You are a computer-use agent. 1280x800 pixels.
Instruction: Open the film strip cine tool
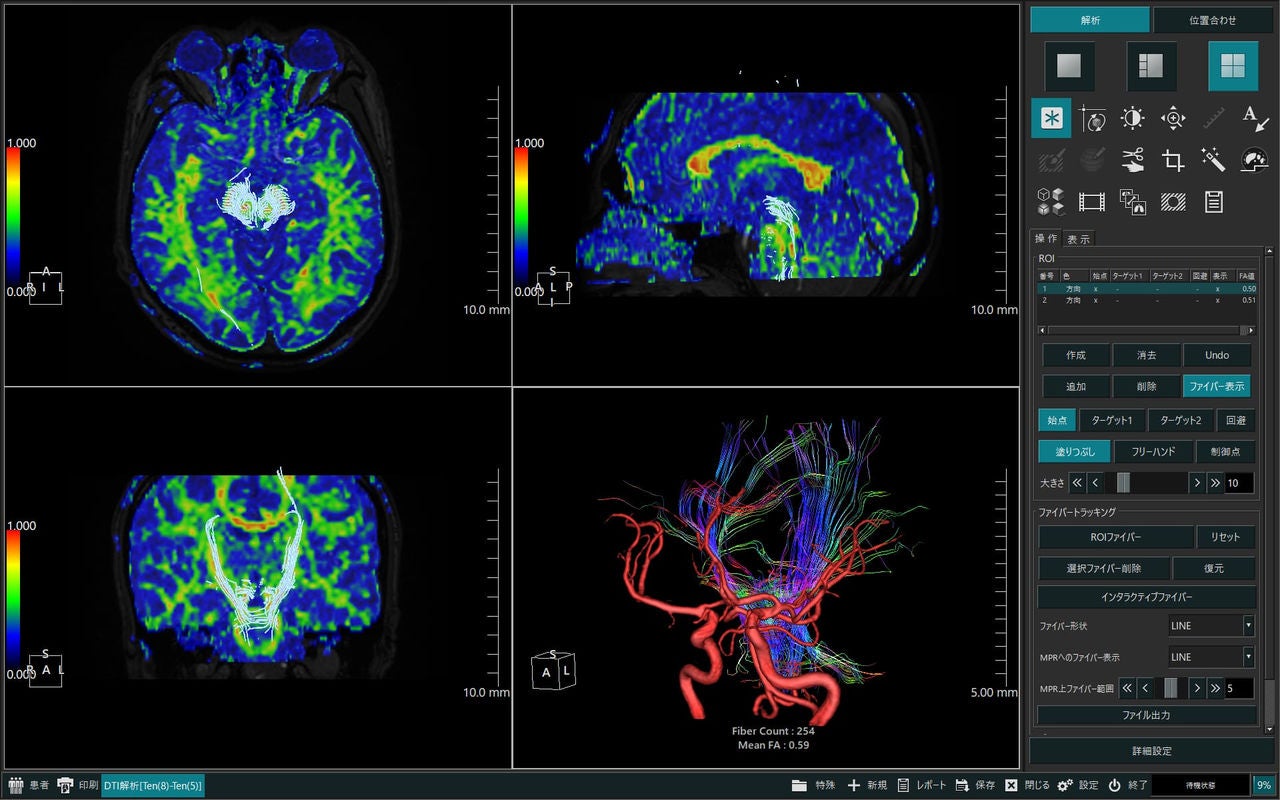1091,201
